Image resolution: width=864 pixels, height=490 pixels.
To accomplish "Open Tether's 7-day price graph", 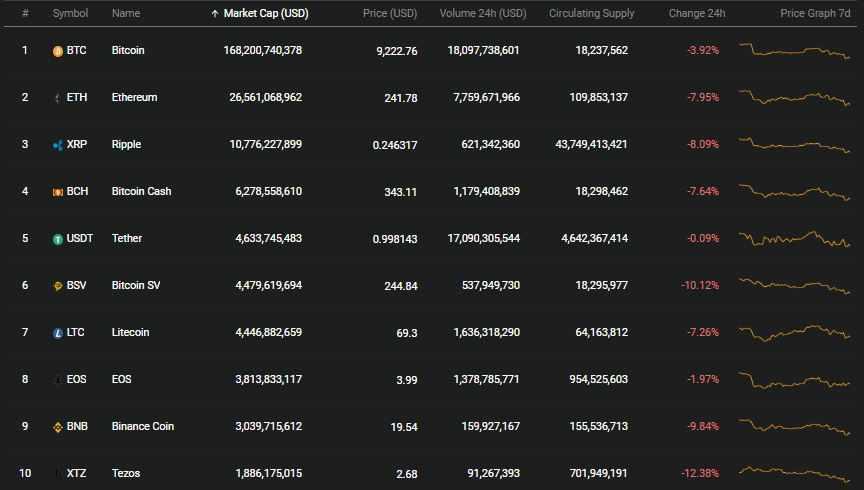I will coord(795,239).
